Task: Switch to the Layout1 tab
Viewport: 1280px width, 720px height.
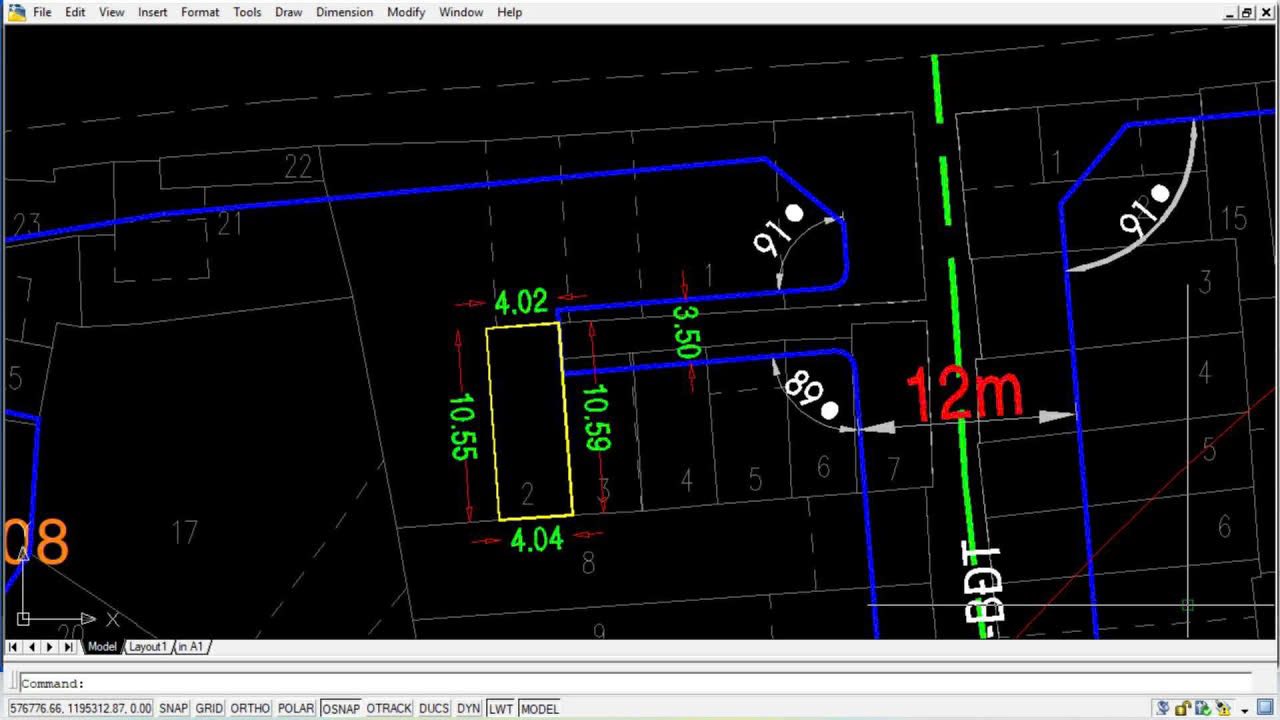Action: click(147, 647)
